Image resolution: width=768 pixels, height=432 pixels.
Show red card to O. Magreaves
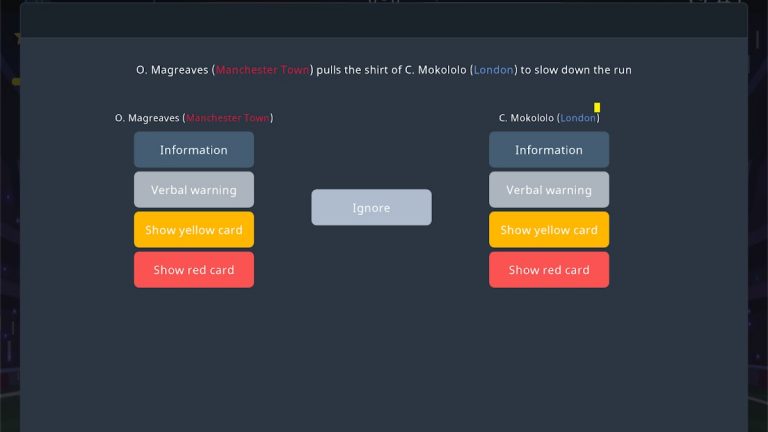[193, 270]
